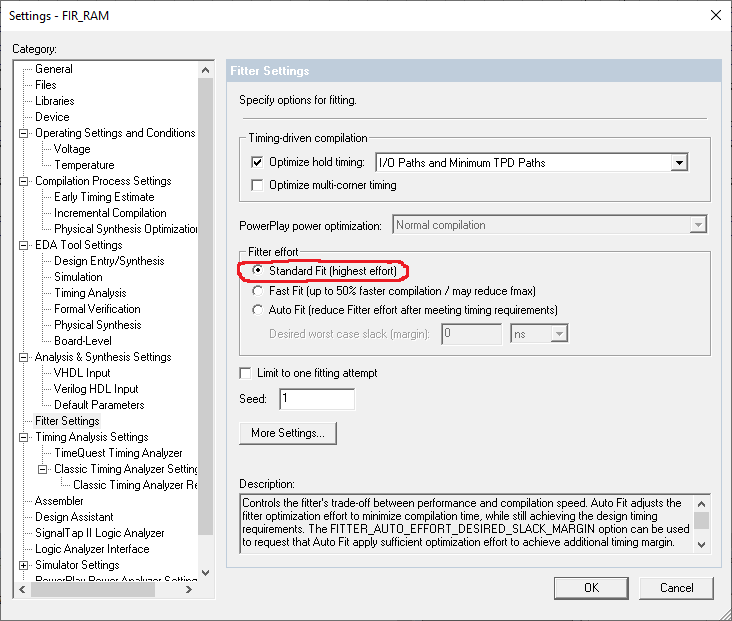Expand the Simulator Settings node

(x=23, y=565)
